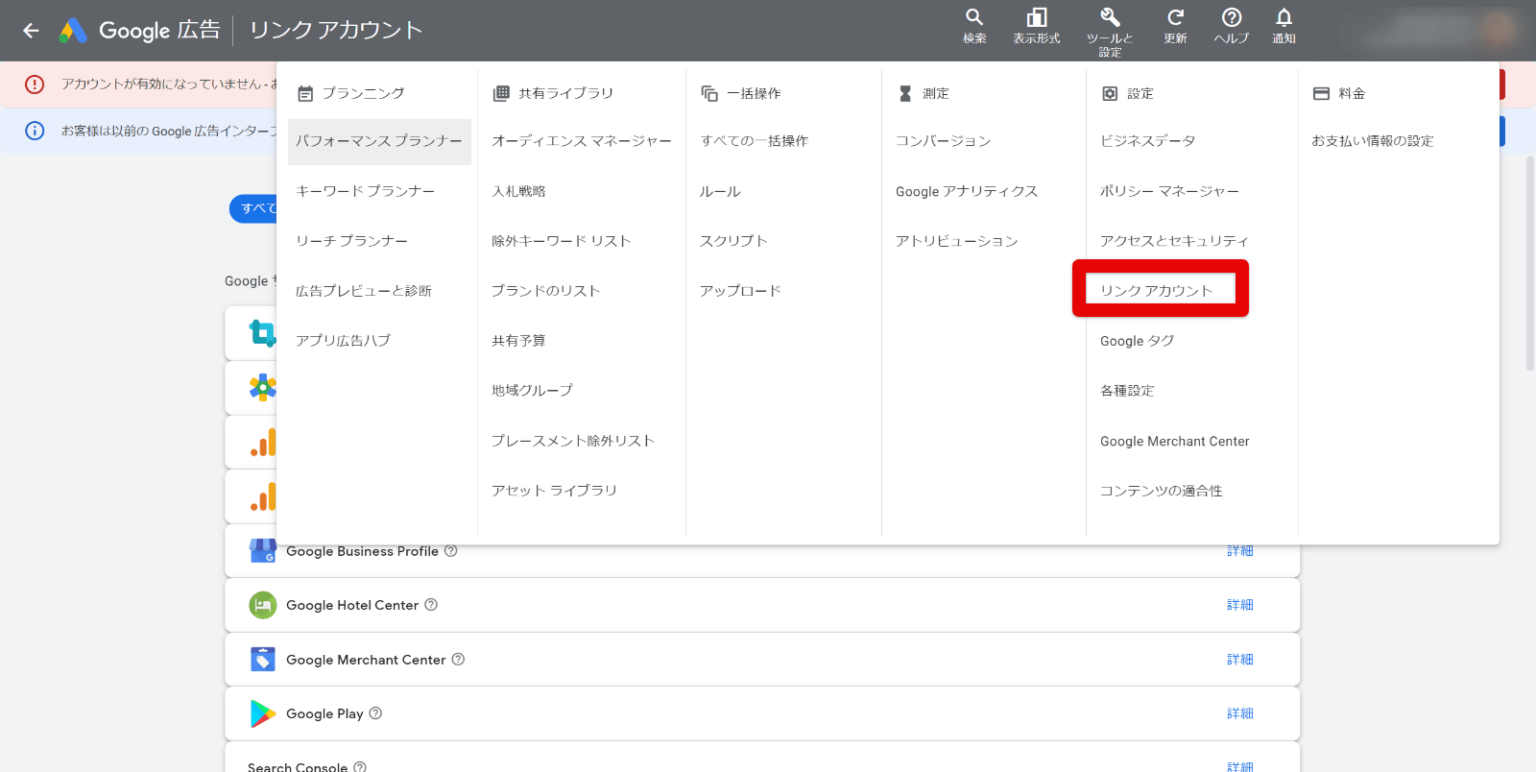The image size is (1536, 772).
Task: Click 詳細 next to Google Hotel Center
Action: (1239, 604)
